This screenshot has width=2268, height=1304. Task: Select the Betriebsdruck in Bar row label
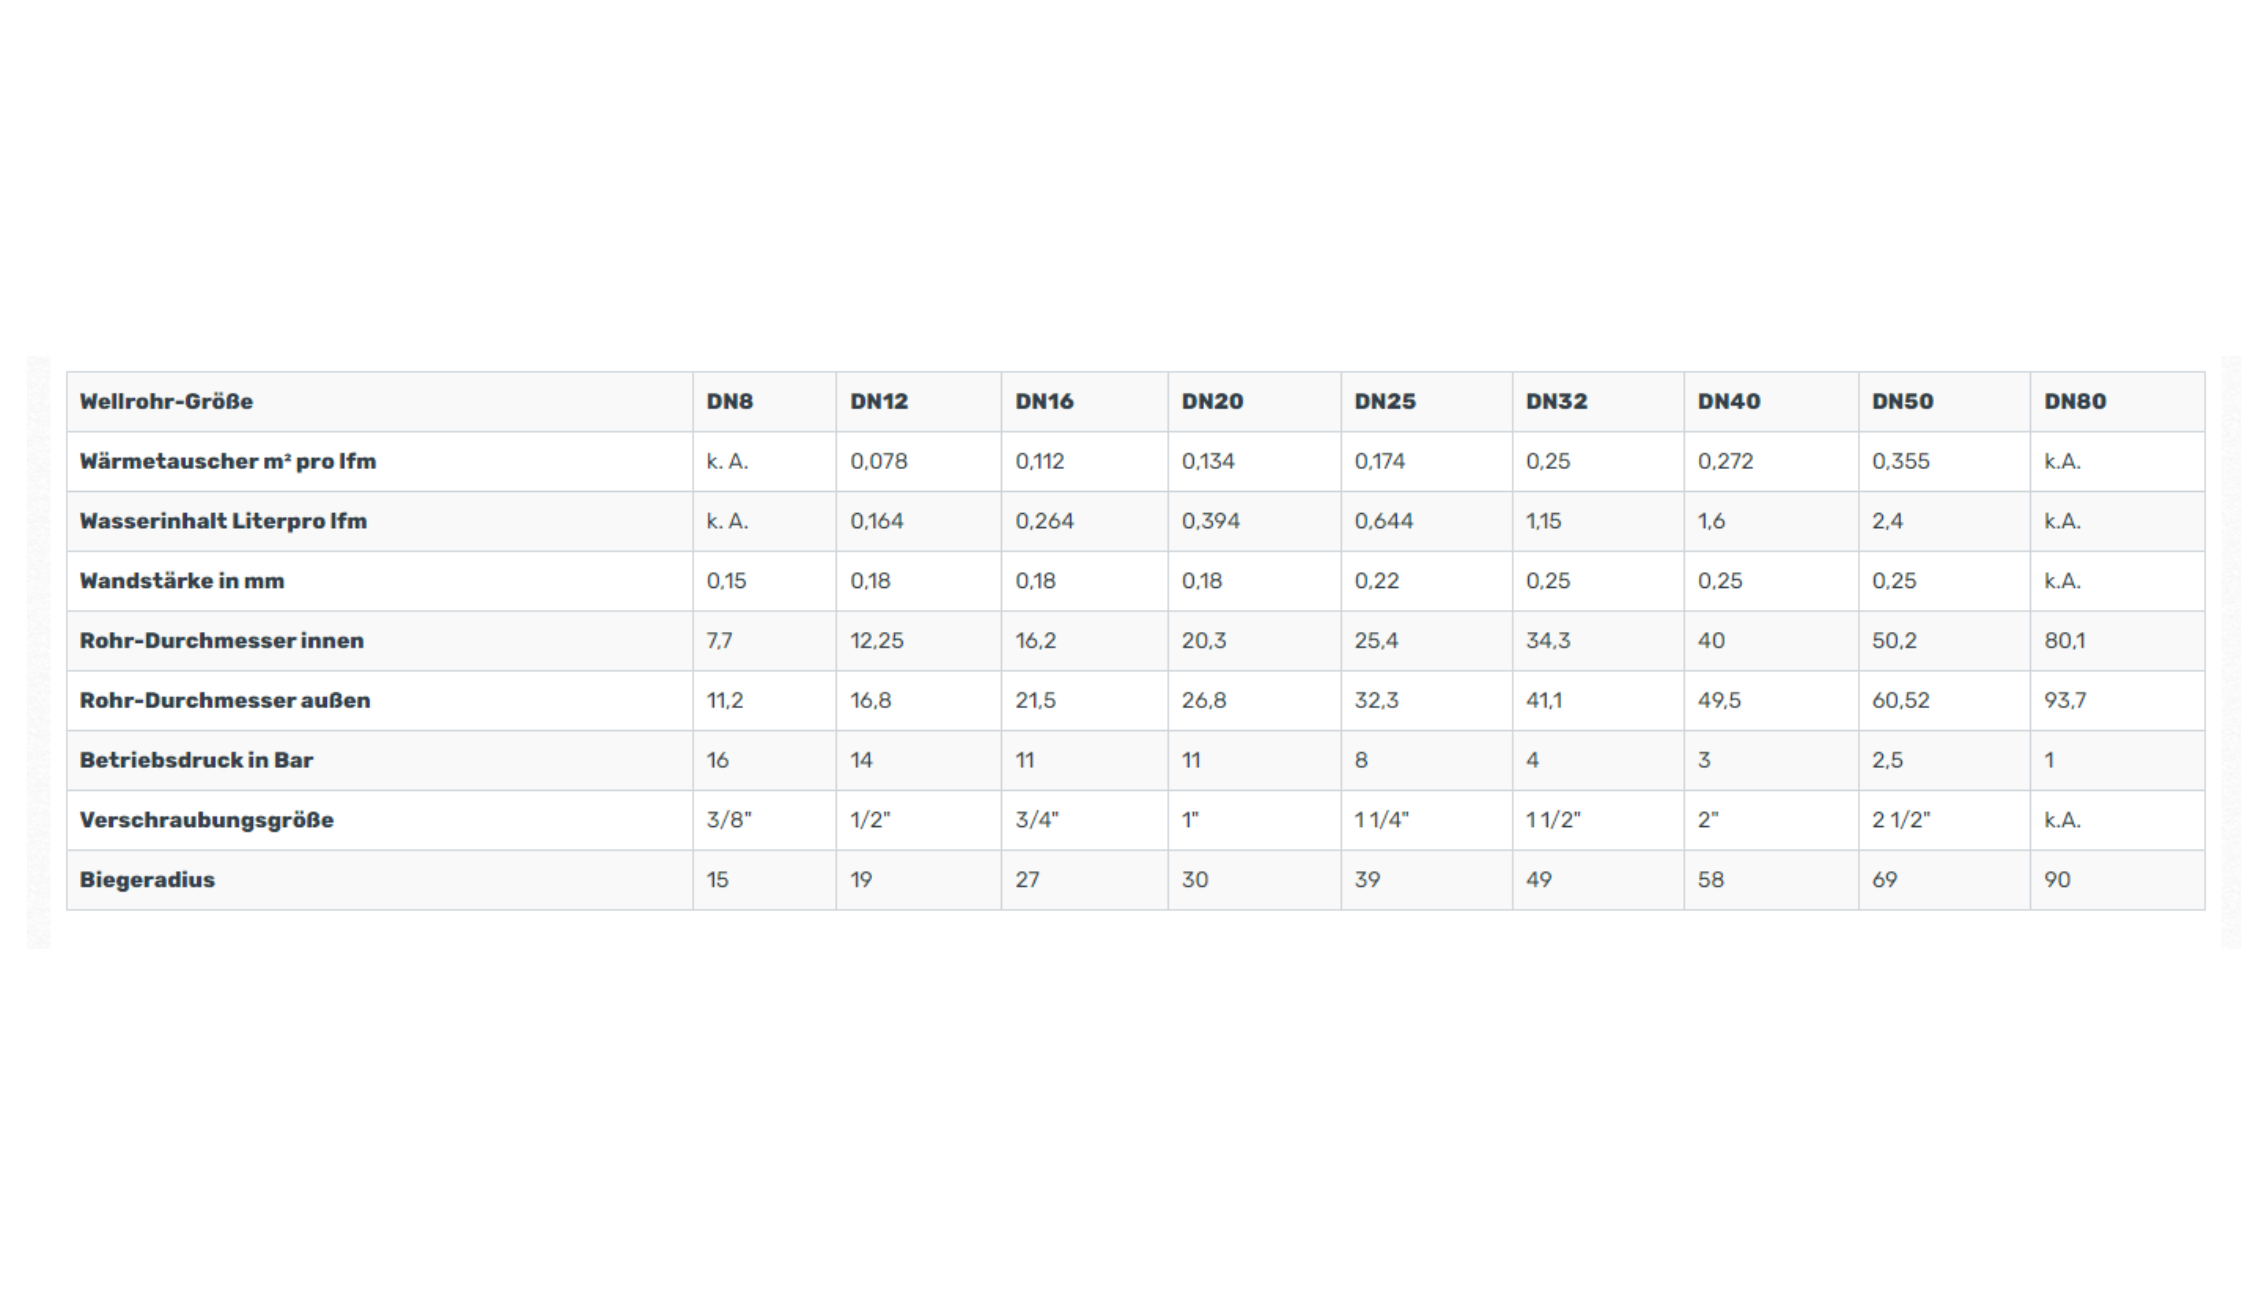(196, 760)
